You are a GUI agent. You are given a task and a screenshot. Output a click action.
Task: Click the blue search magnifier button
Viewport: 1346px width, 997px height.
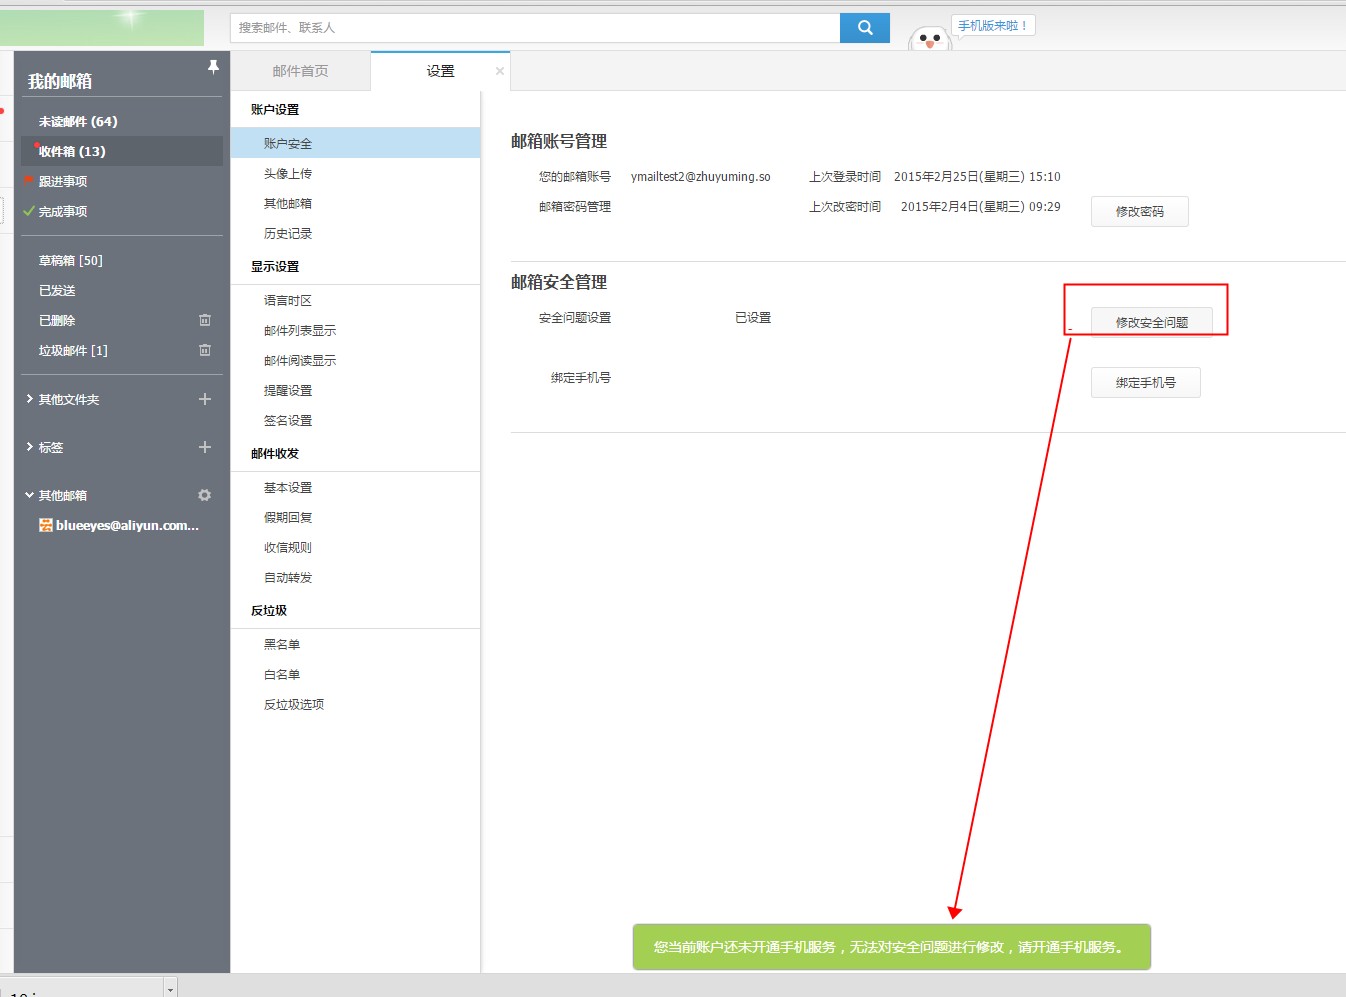click(864, 27)
